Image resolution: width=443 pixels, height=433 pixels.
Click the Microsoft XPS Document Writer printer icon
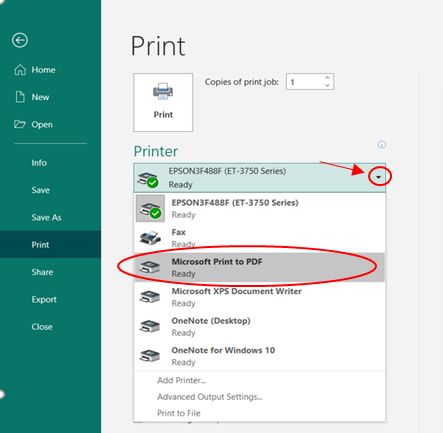click(x=150, y=297)
